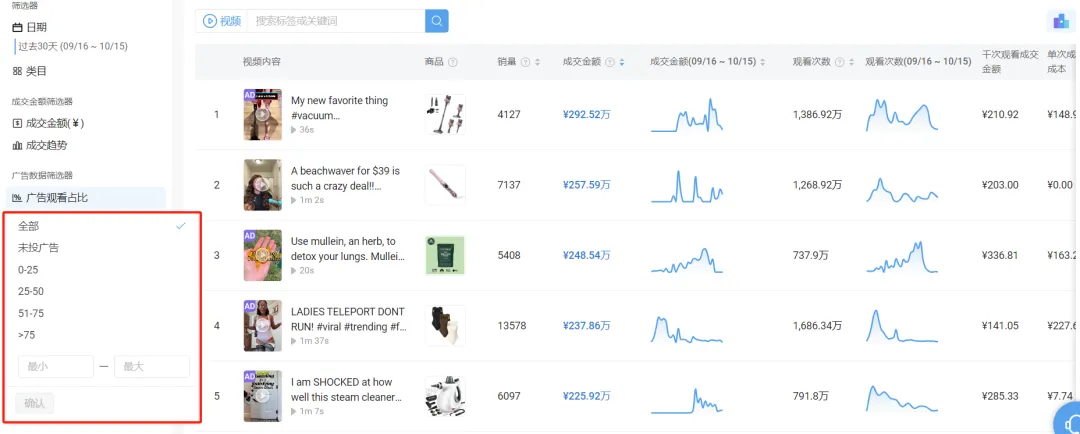Click the chart icon beside 广告观看占比
This screenshot has height=434, width=1080.
17,198
